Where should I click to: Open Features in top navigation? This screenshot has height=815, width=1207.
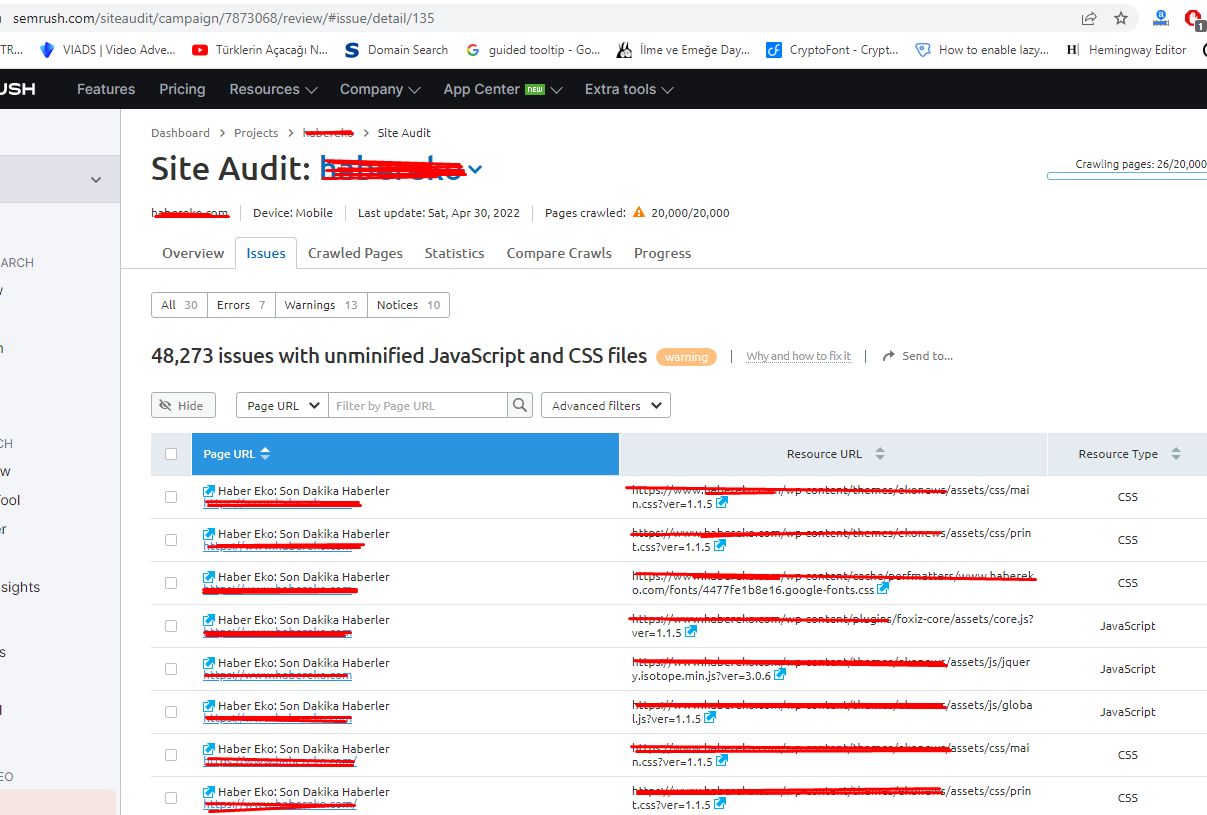coord(106,89)
